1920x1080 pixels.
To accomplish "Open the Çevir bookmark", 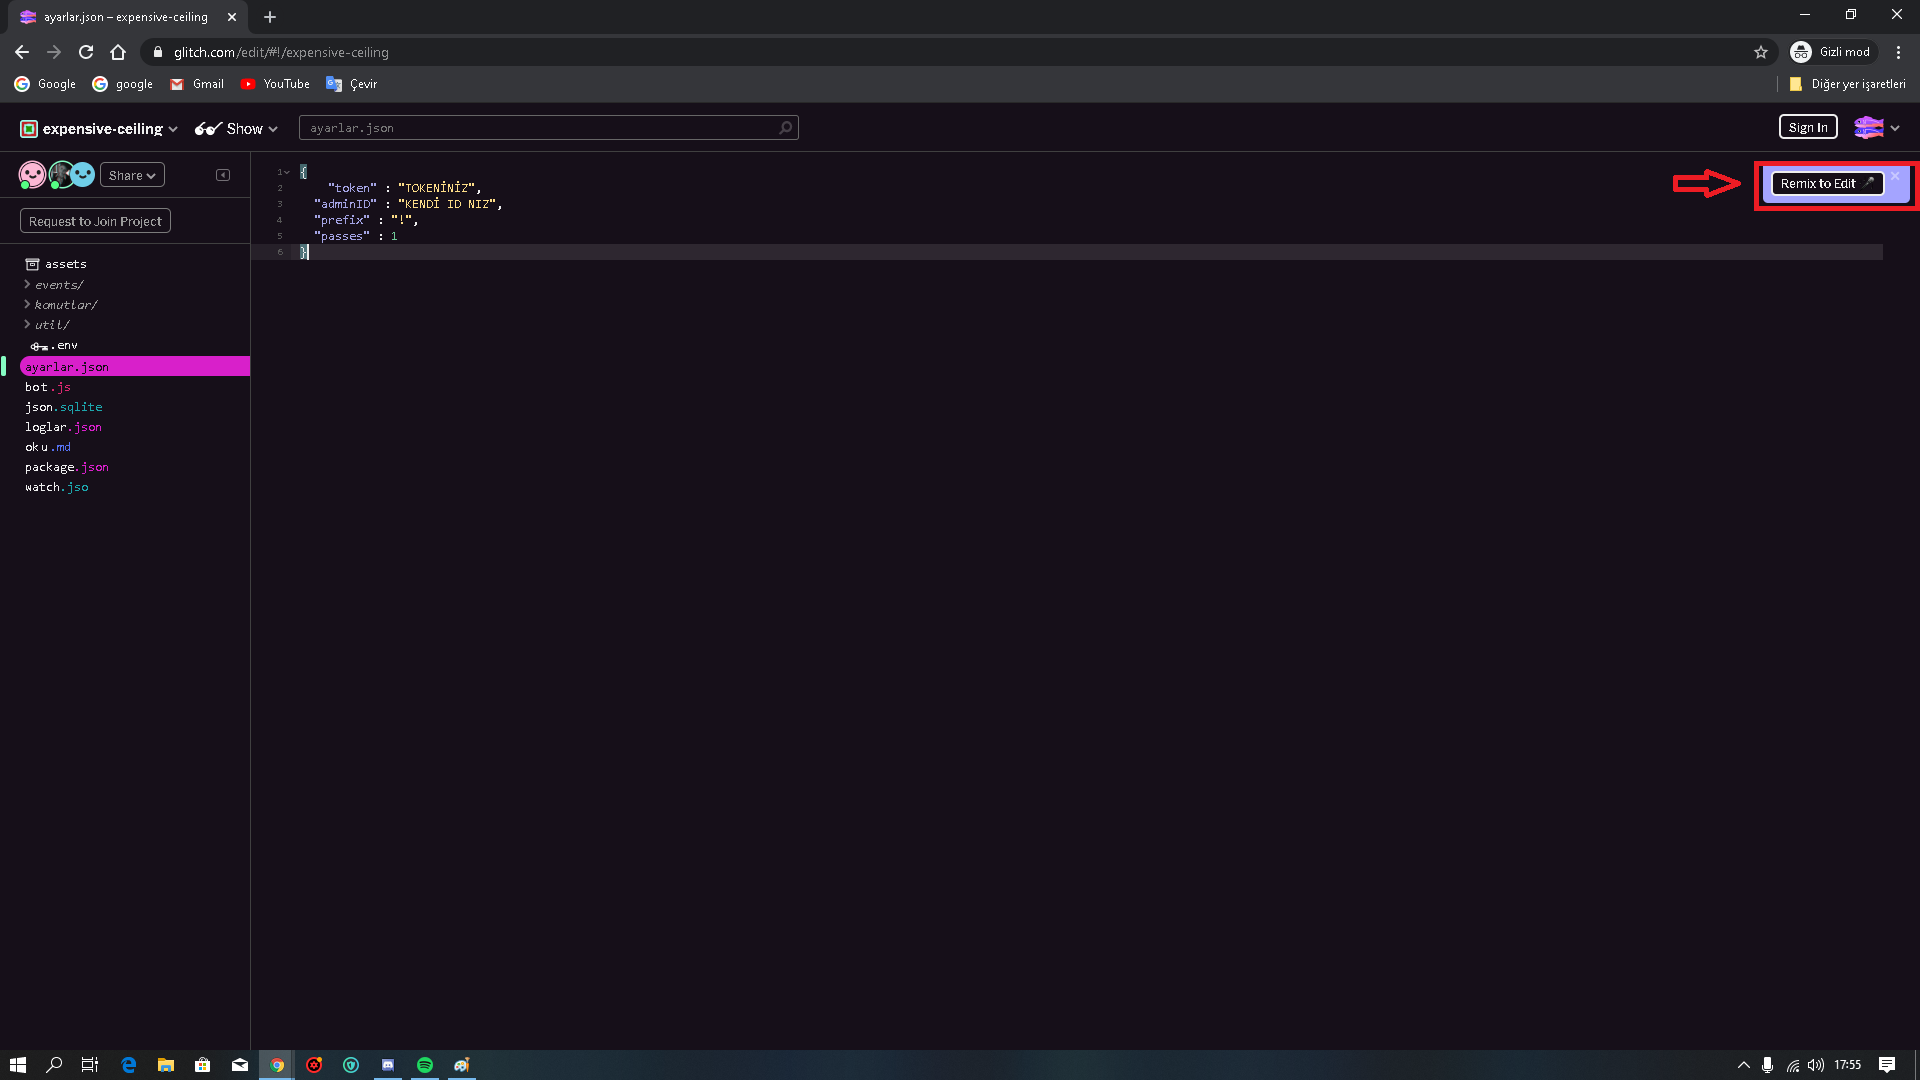I will click(351, 84).
